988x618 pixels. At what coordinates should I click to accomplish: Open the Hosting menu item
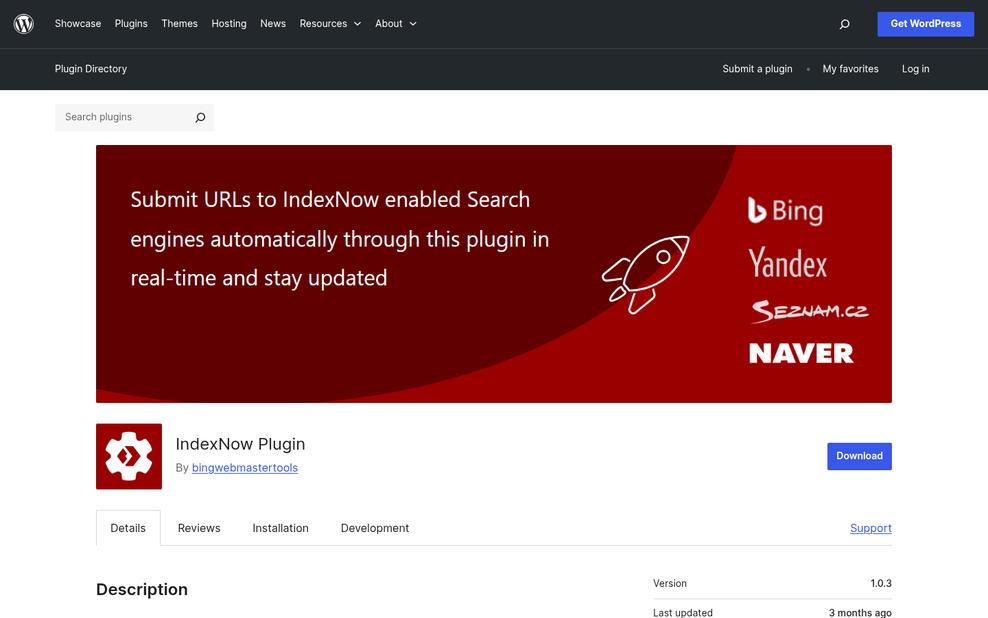229,23
